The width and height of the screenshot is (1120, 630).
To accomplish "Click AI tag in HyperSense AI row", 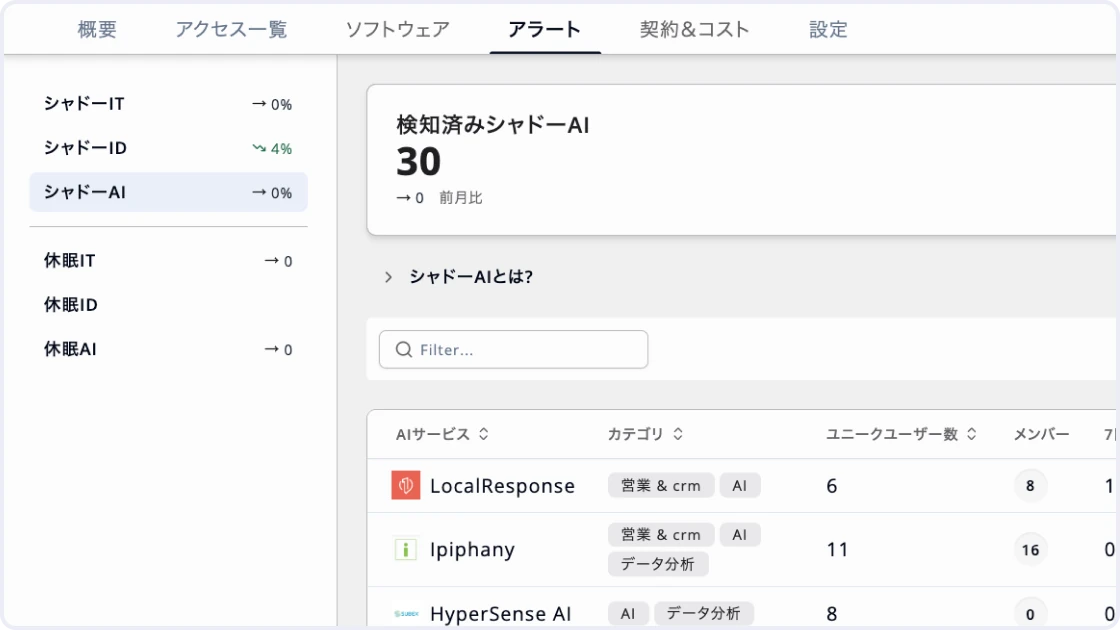I will 628,614.
